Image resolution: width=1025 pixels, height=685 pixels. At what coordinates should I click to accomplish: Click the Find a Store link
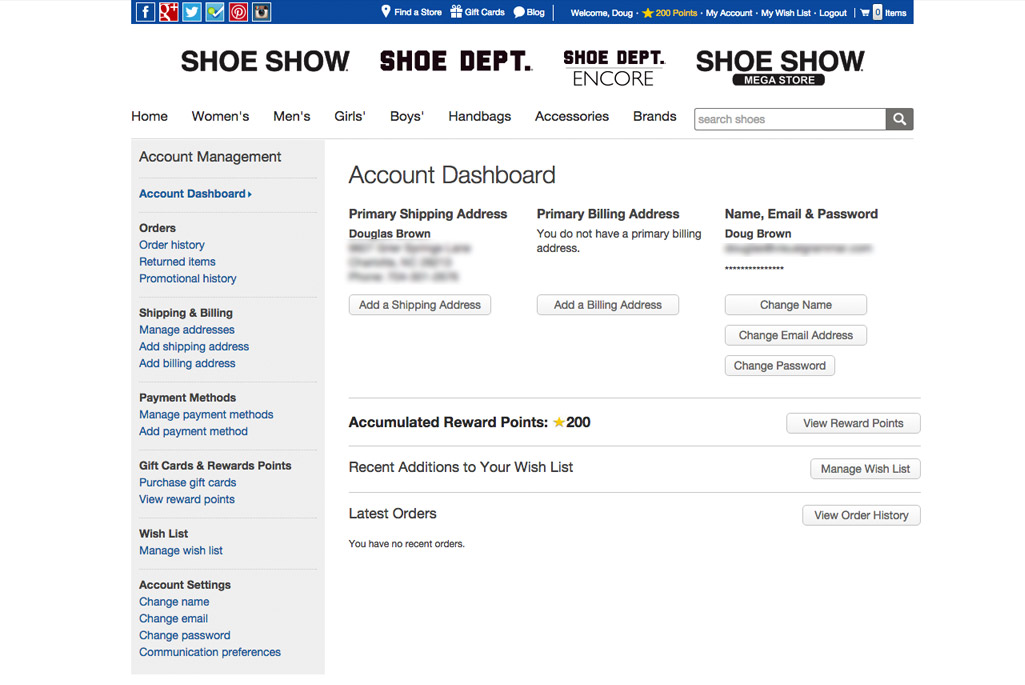411,12
